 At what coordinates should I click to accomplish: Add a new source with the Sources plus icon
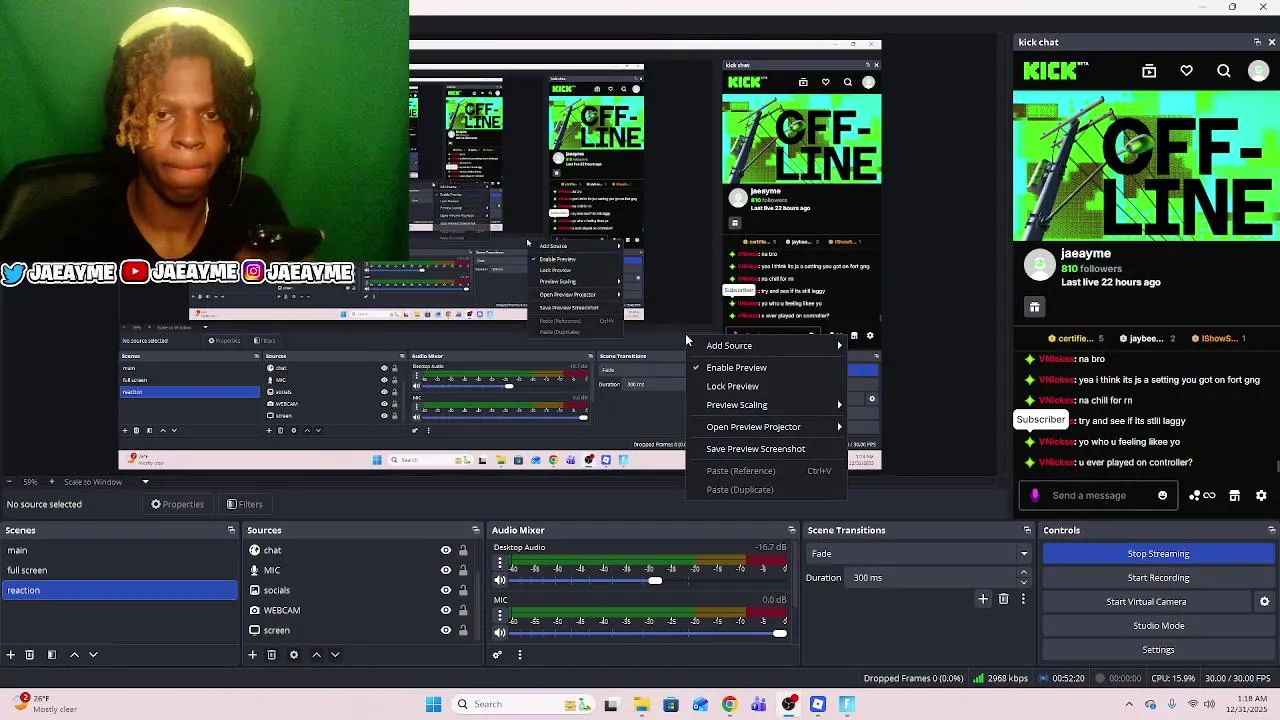coord(253,655)
